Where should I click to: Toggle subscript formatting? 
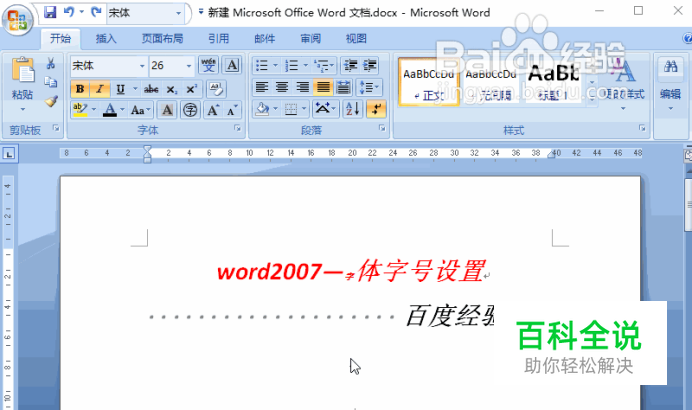coord(171,90)
